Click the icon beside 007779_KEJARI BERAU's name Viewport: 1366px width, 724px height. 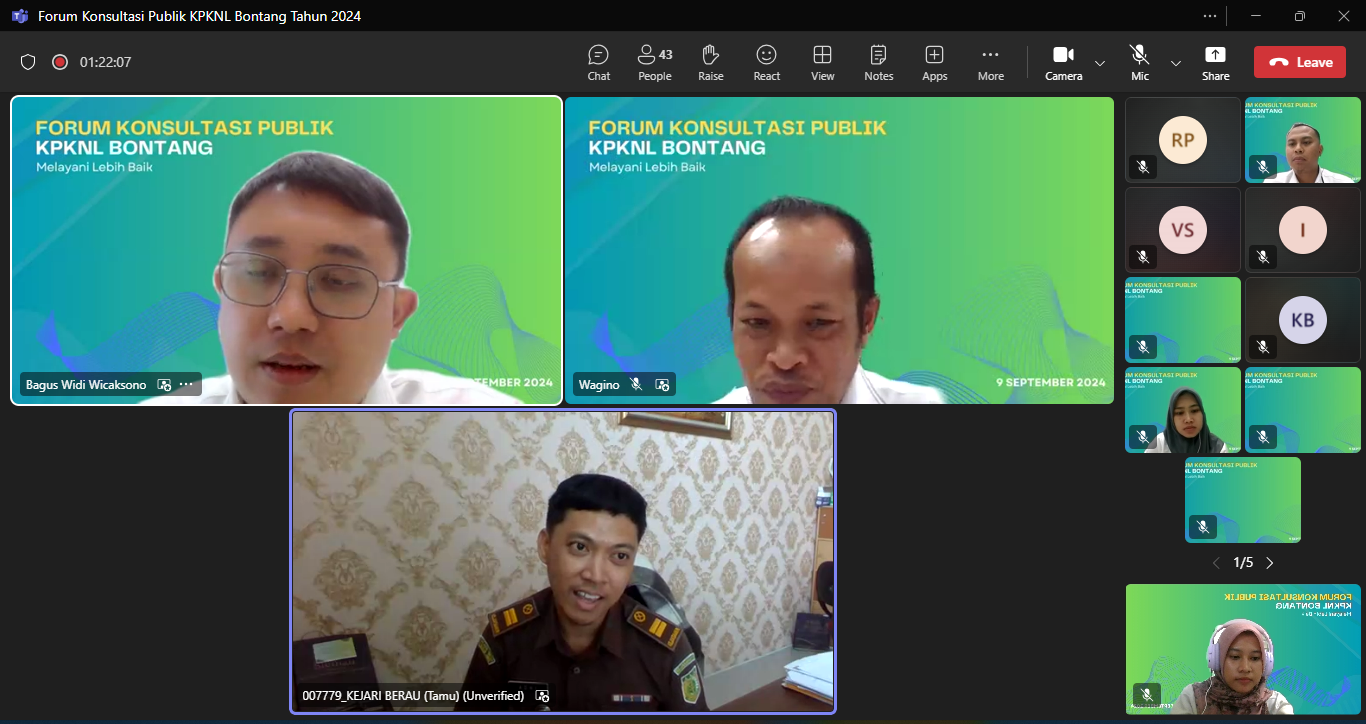coord(542,695)
